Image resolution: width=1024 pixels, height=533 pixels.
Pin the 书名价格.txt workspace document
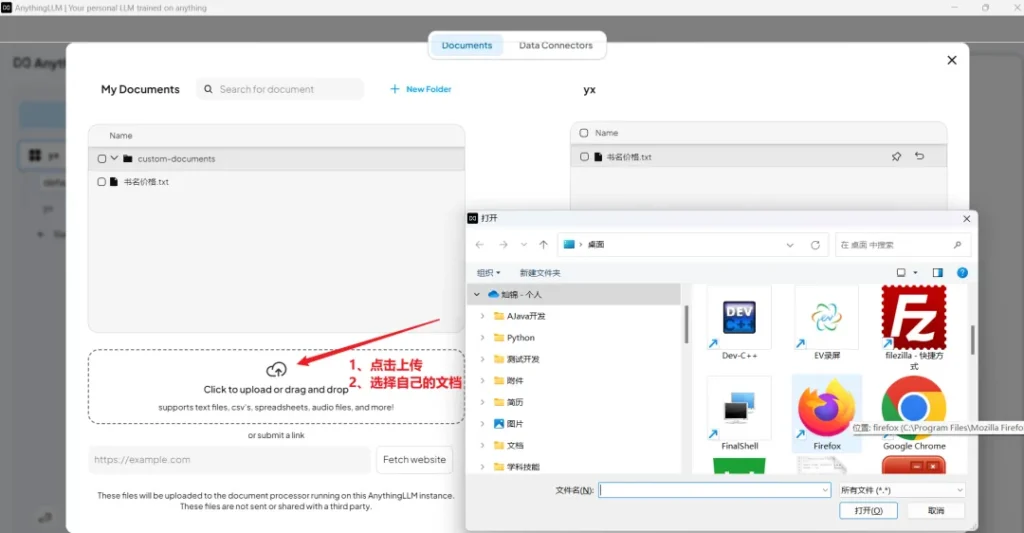896,157
